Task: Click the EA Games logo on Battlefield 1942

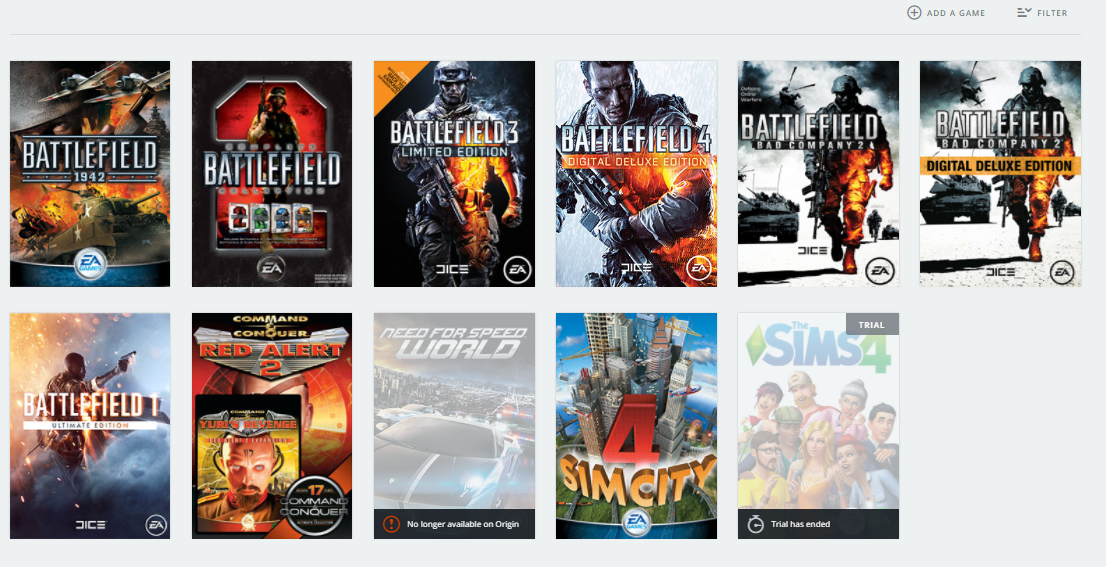Action: point(90,264)
